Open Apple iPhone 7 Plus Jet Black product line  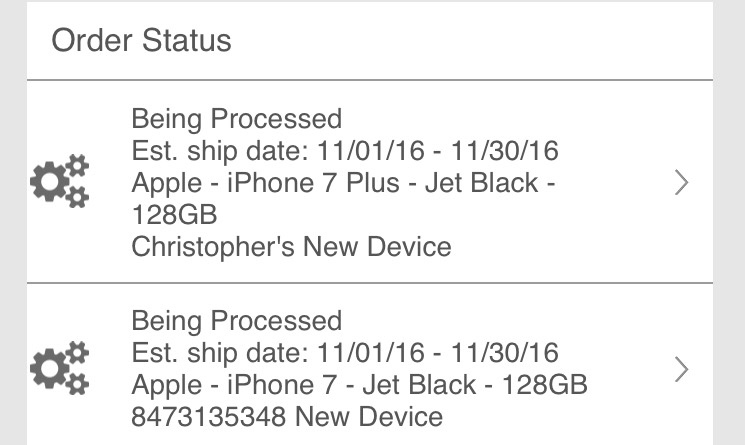pyautogui.click(x=344, y=183)
